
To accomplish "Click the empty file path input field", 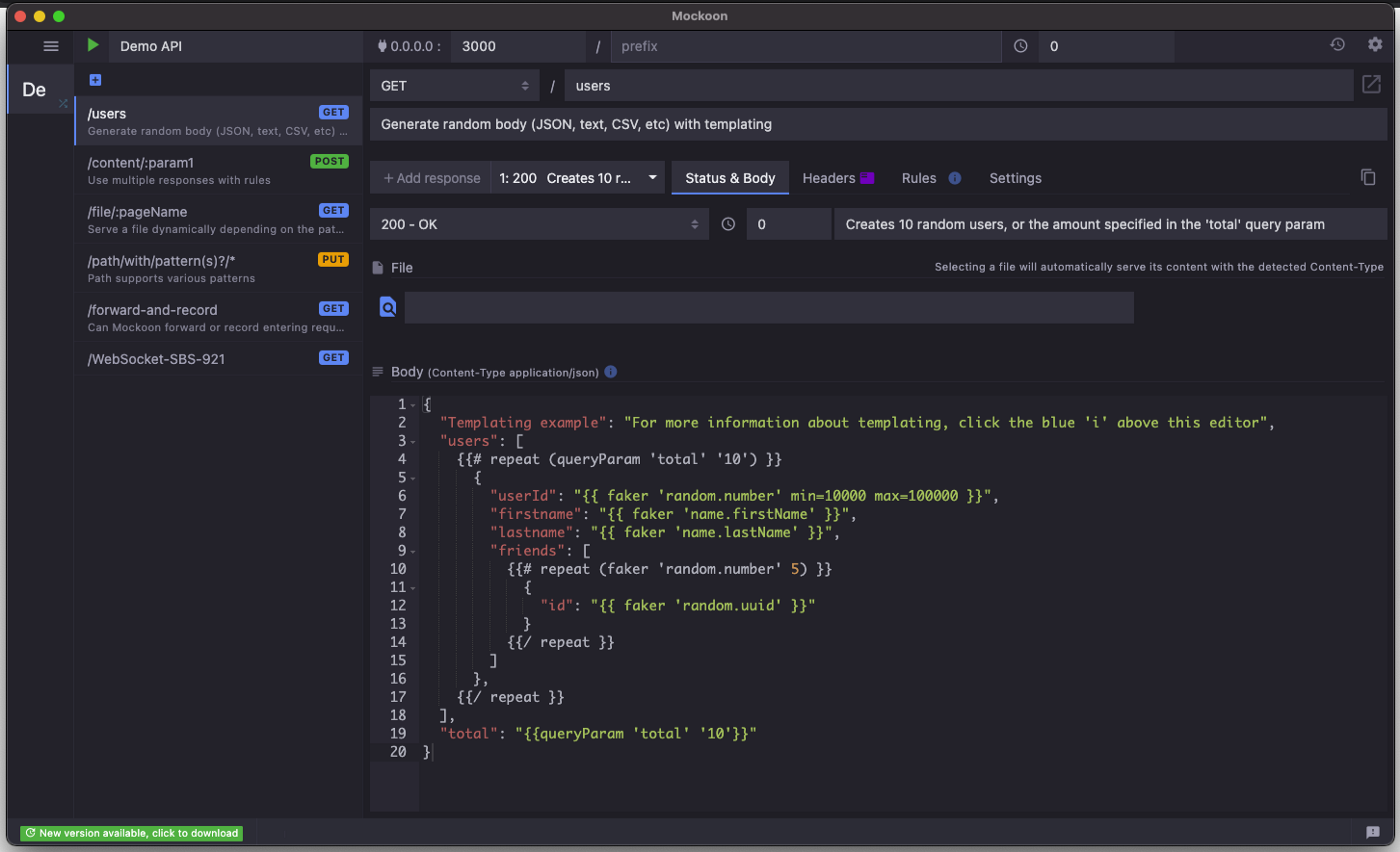I will [768, 307].
